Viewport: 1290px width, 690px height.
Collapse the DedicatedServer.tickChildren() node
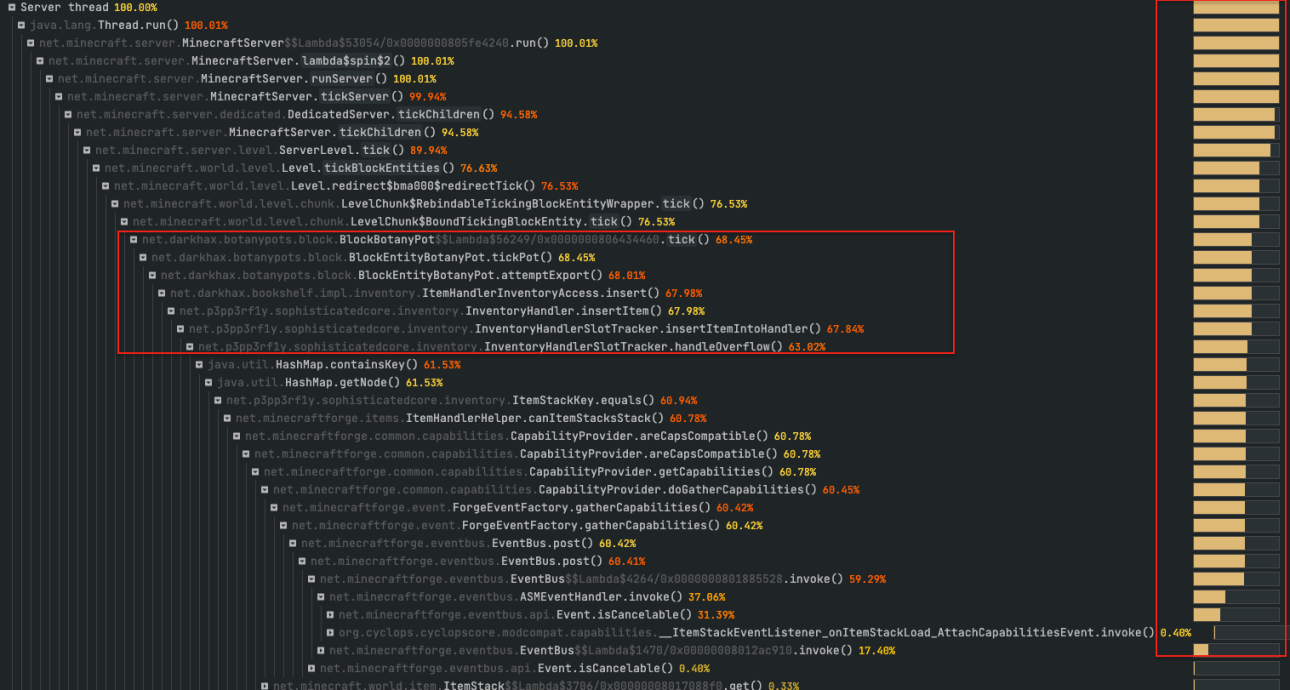click(68, 115)
